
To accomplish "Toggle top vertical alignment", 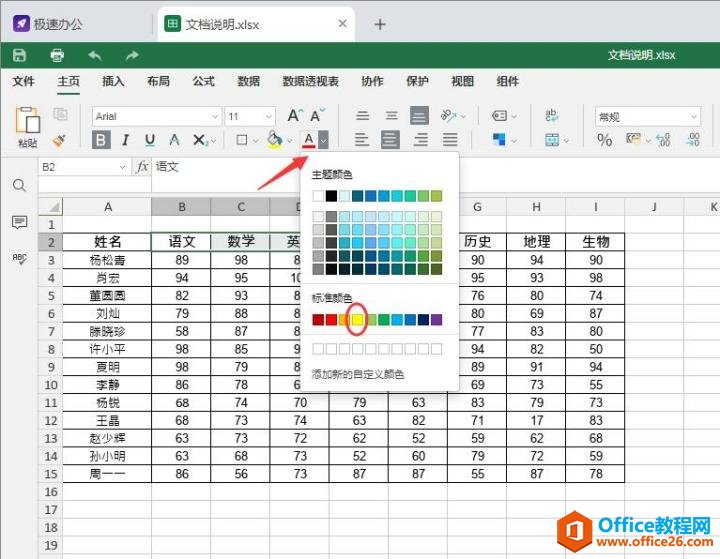I will pos(362,115).
